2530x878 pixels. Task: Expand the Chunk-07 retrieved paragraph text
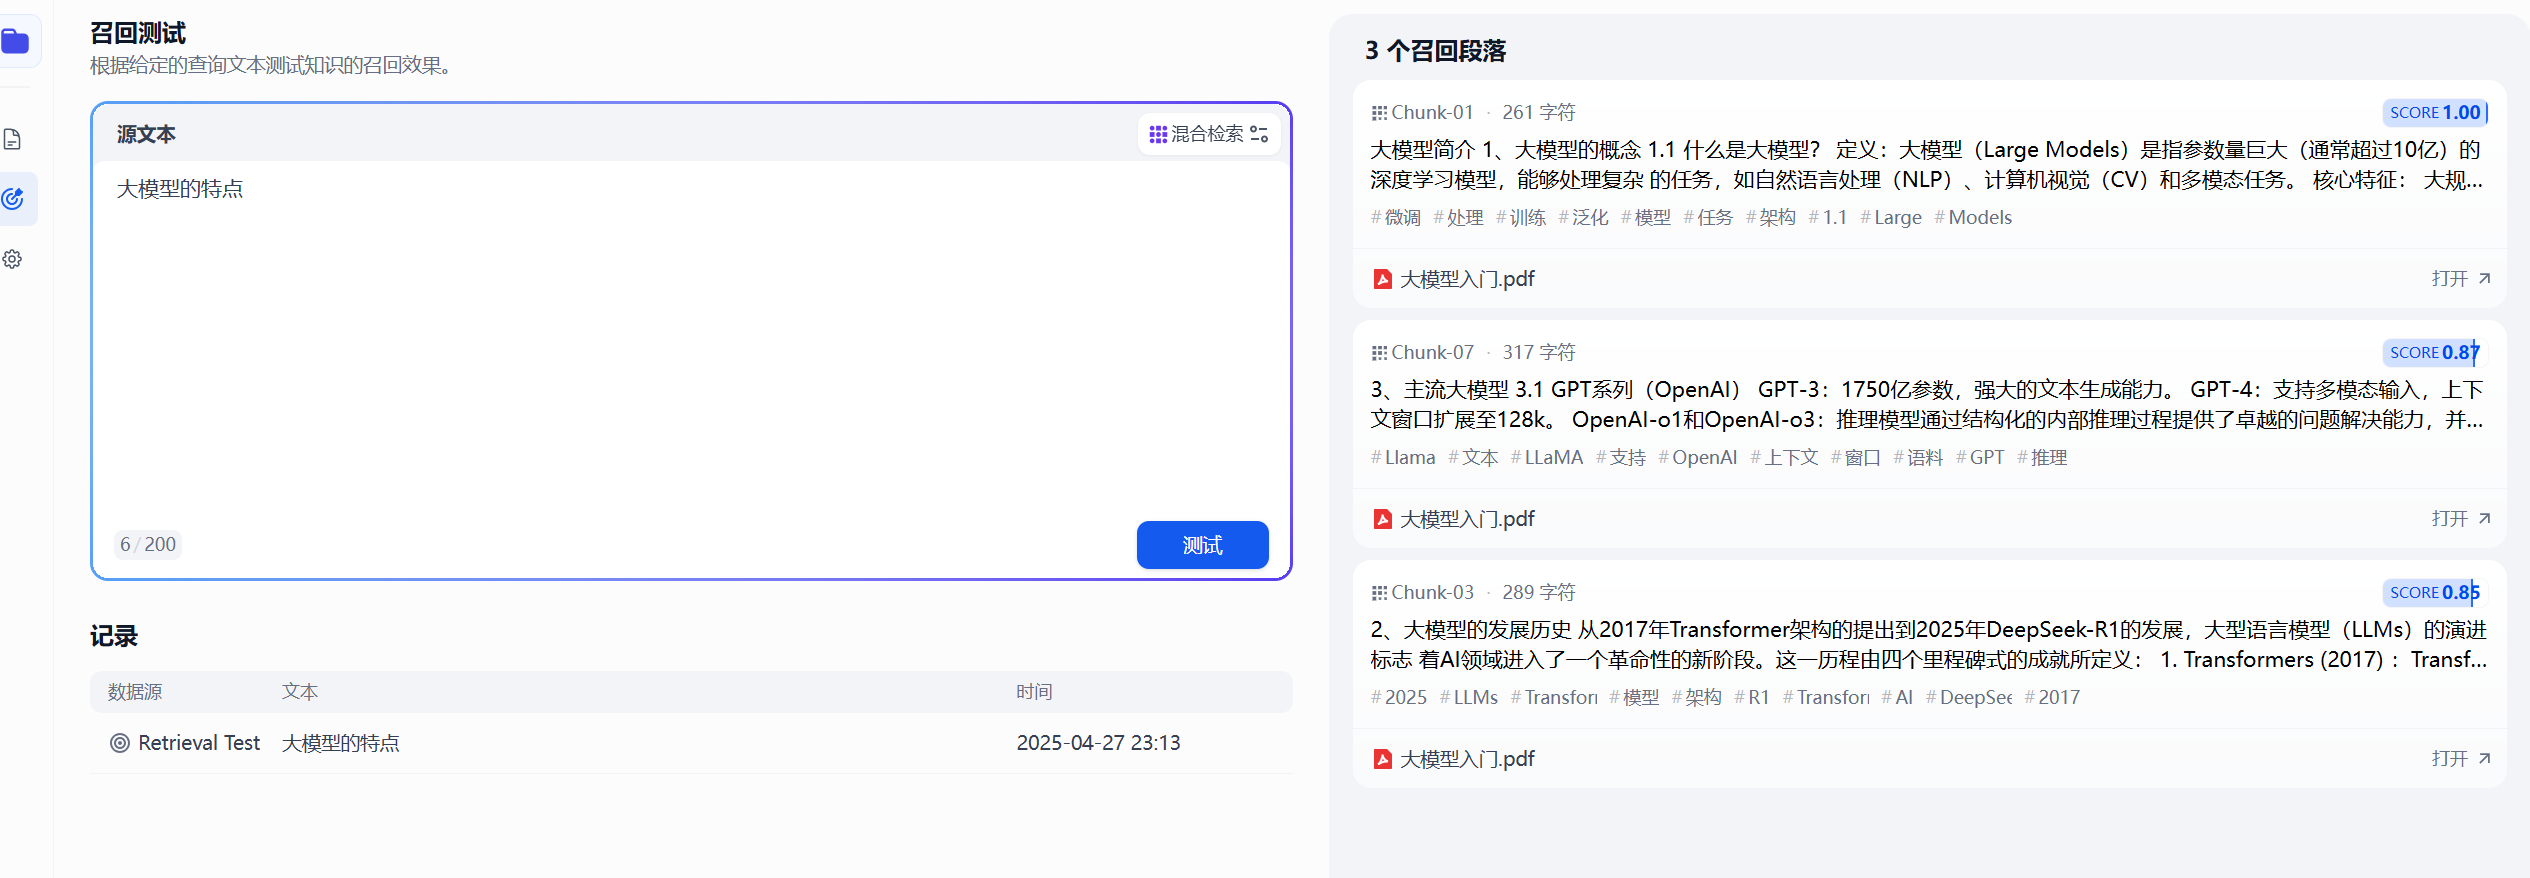1926,405
